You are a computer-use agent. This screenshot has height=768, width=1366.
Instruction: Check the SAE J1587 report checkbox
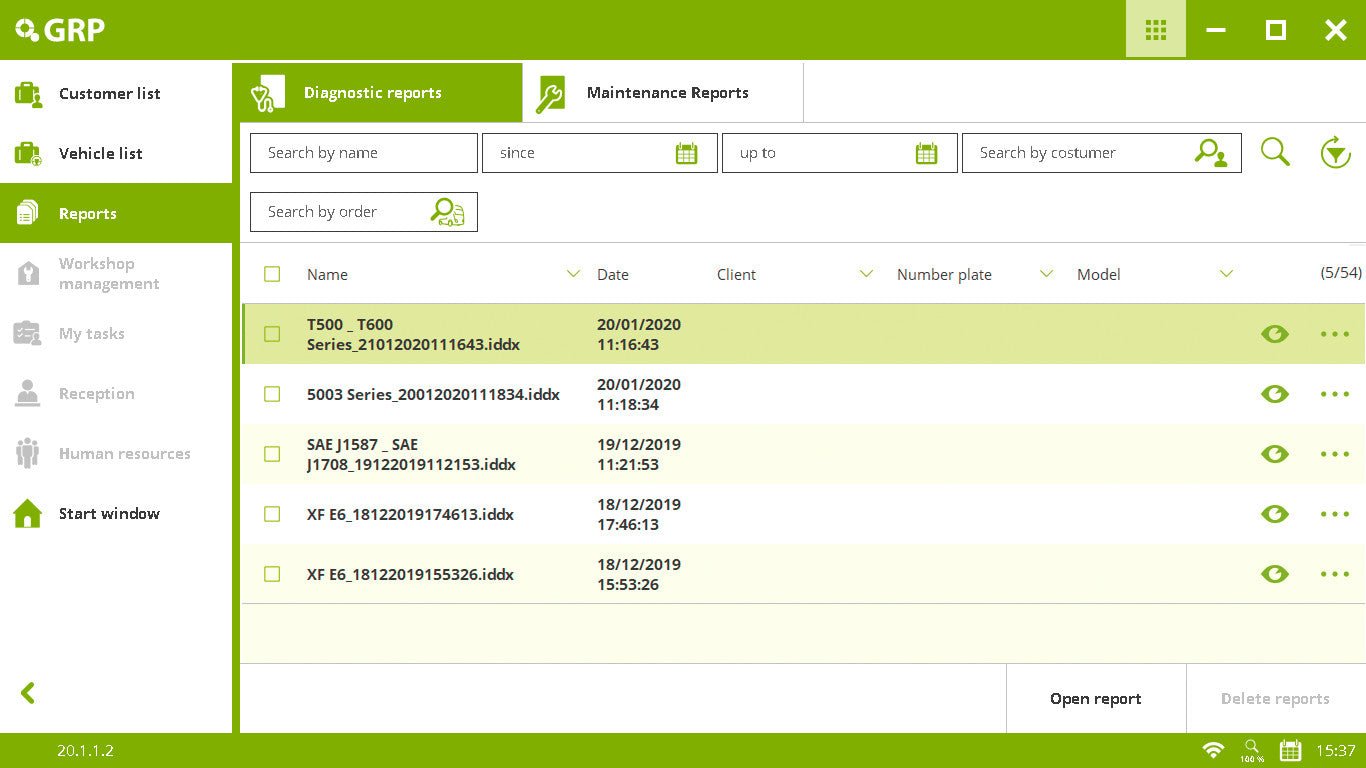272,454
